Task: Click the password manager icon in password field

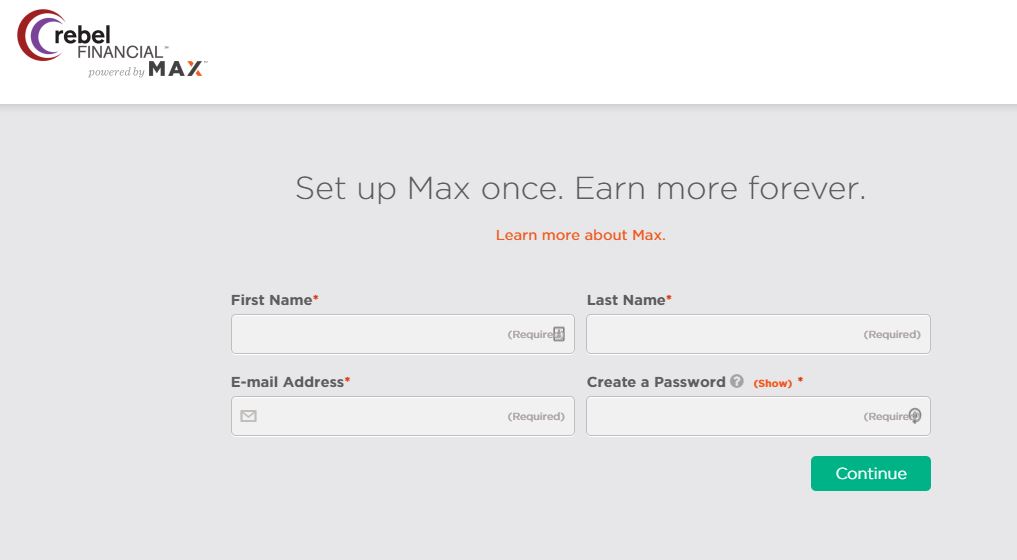Action: pos(915,415)
